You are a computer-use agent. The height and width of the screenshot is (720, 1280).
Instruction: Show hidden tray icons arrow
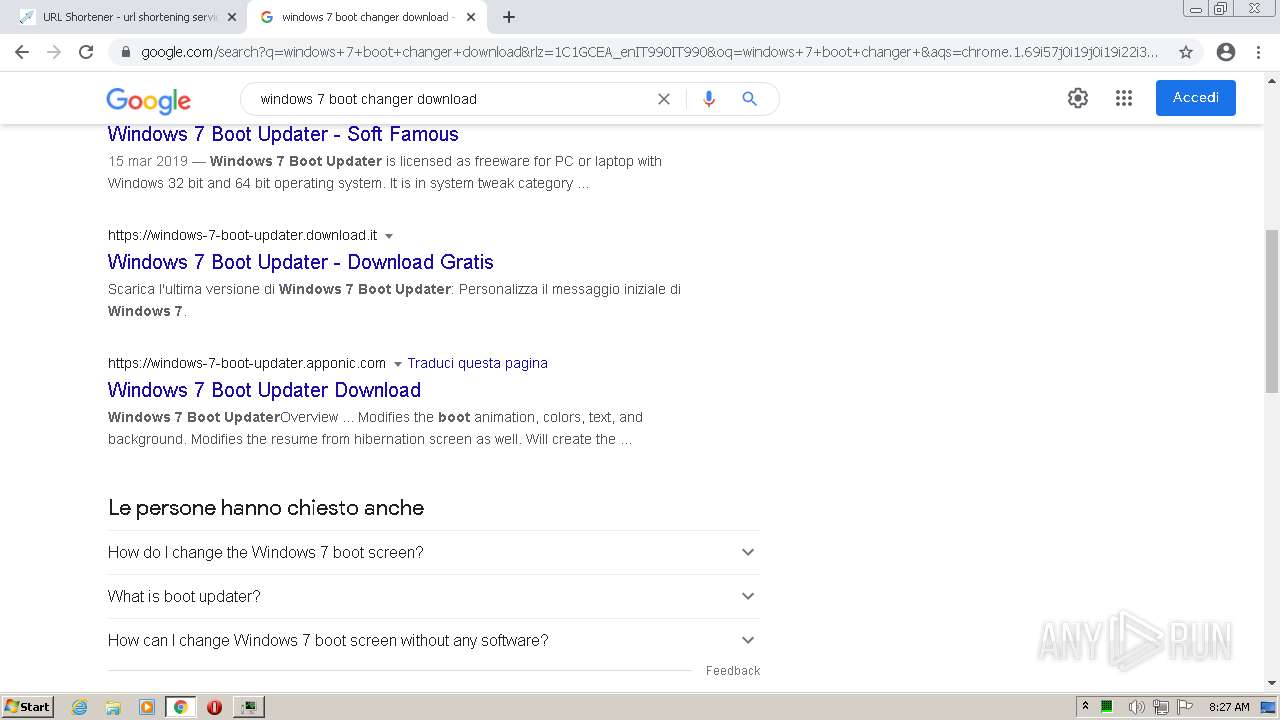coord(1085,707)
